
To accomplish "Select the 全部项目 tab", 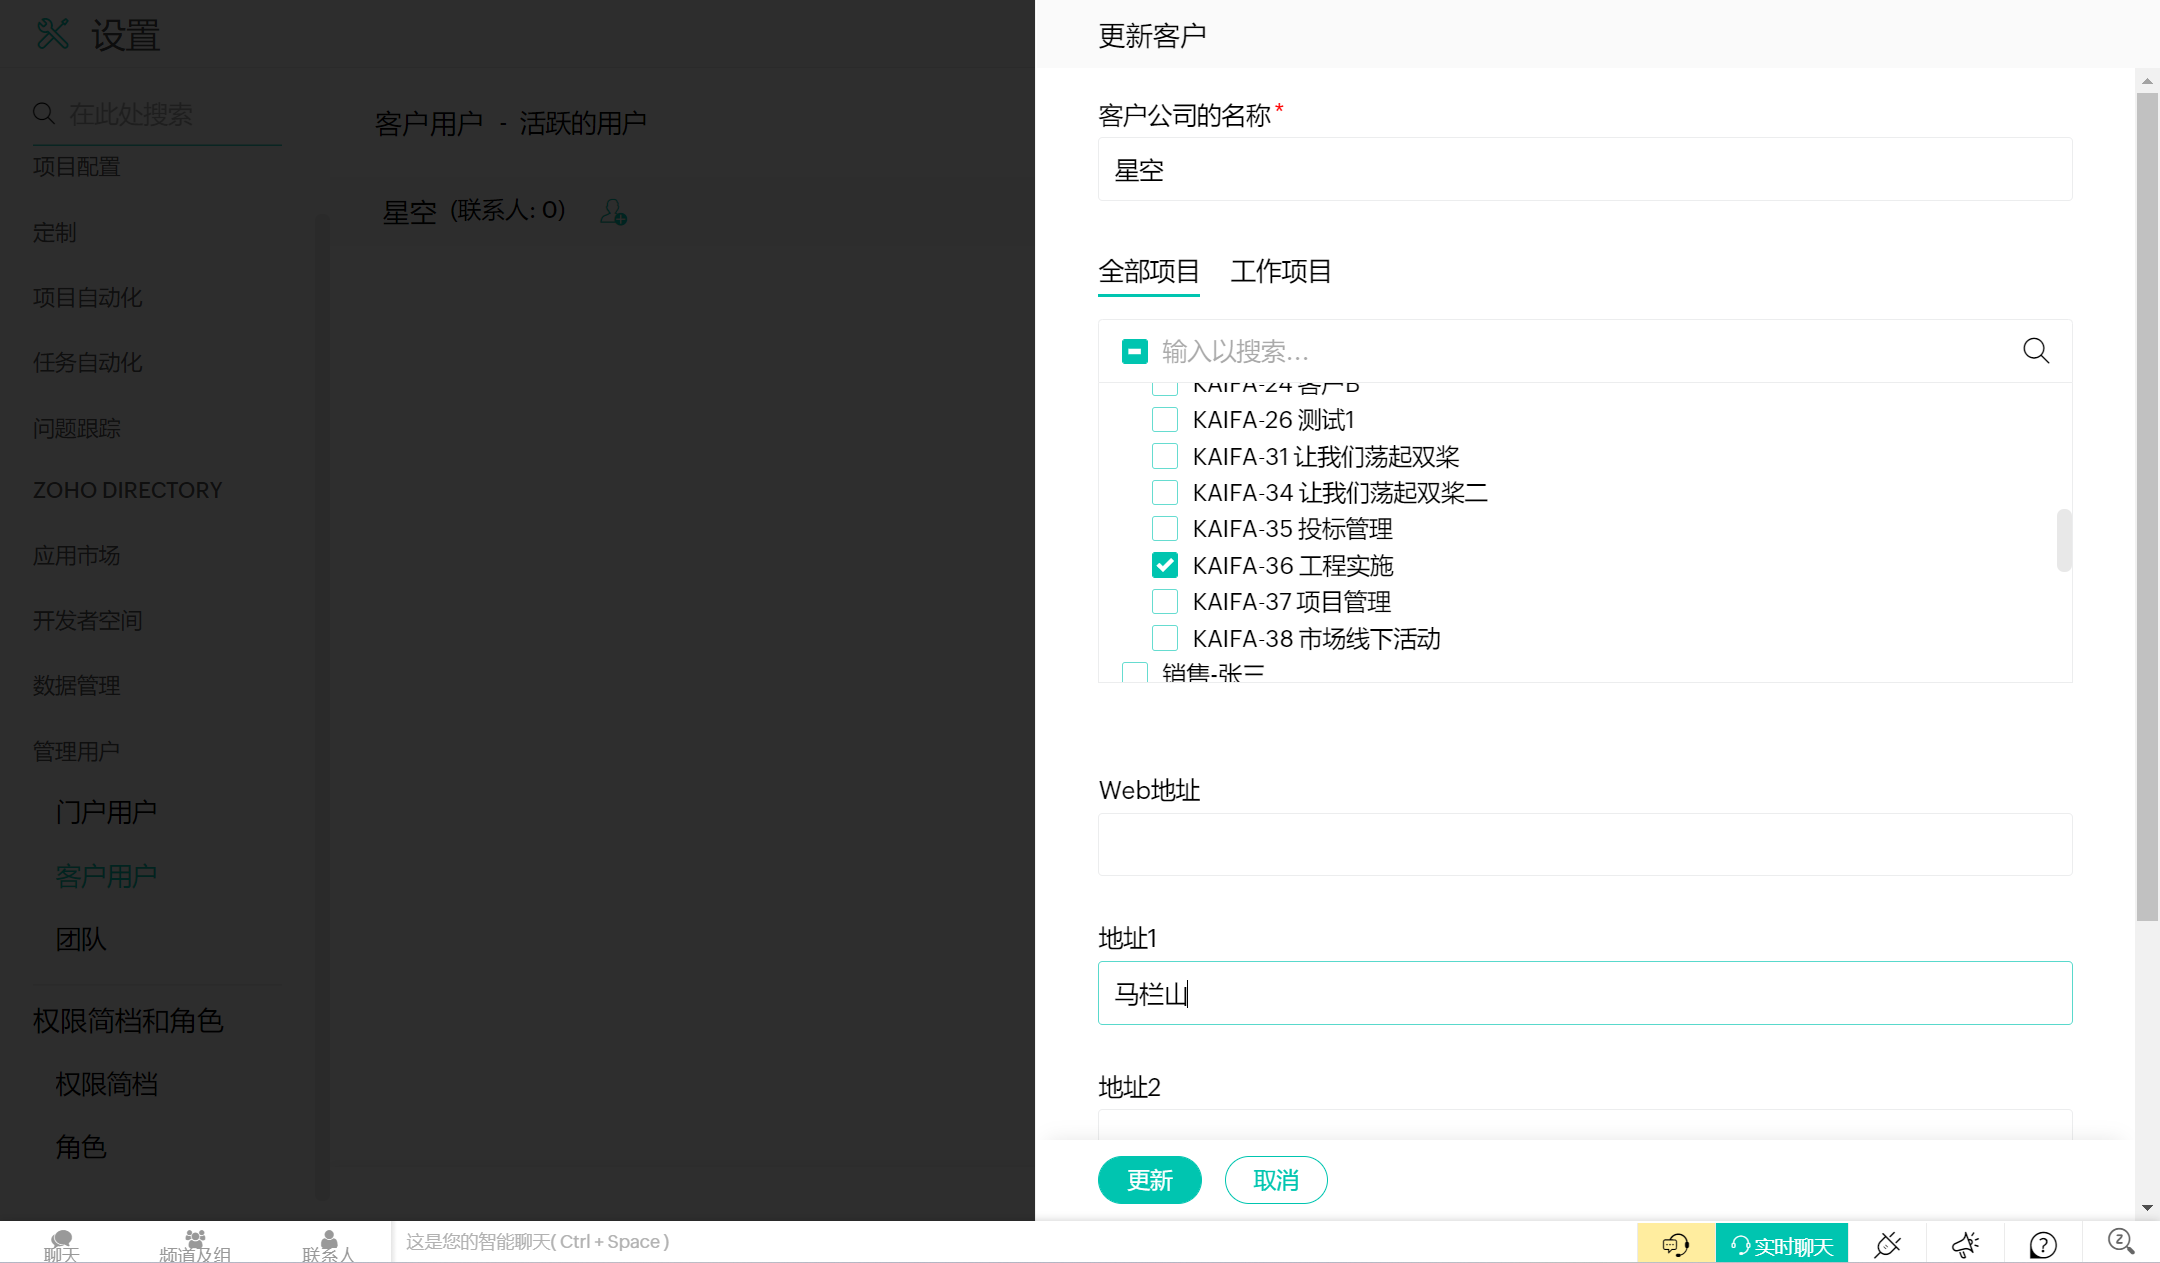I will tap(1148, 272).
